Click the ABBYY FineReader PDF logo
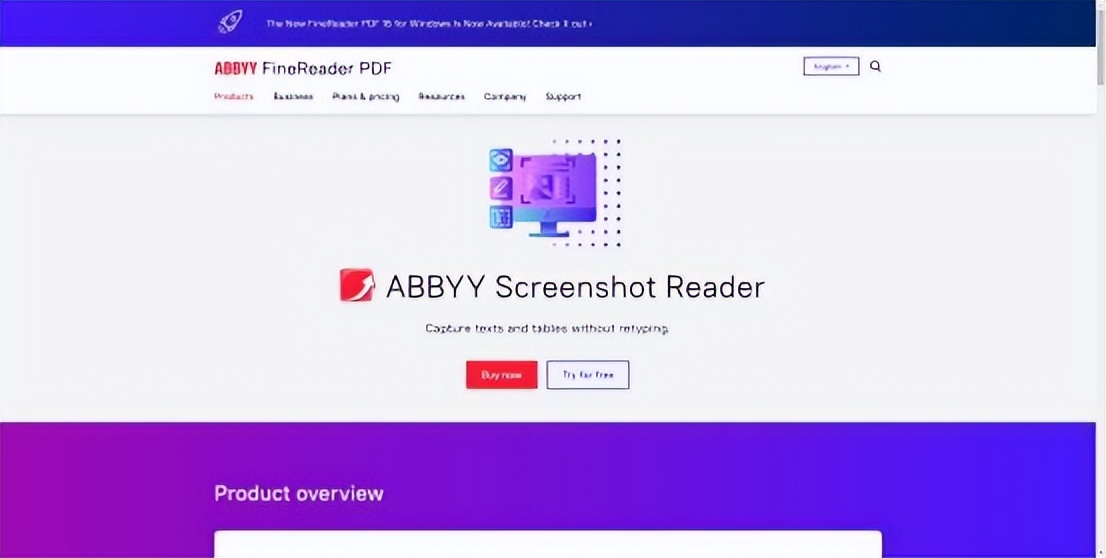The height and width of the screenshot is (558, 1106). tap(302, 68)
